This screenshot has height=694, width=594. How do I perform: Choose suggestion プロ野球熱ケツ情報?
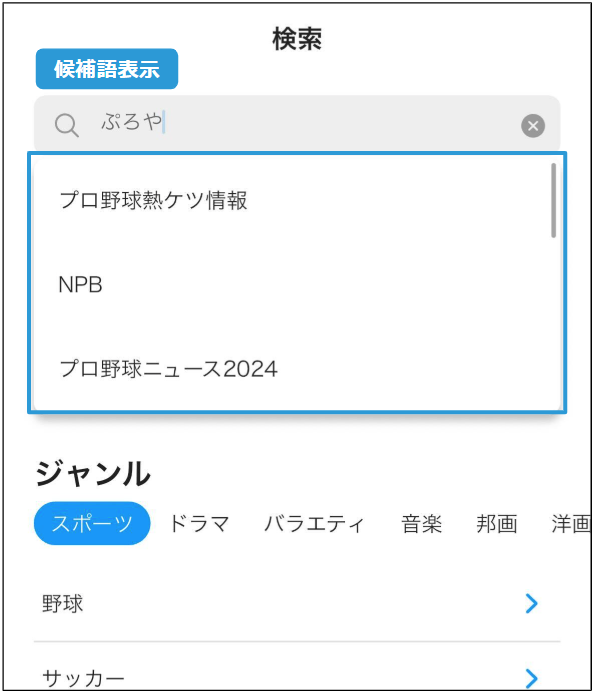coord(153,200)
